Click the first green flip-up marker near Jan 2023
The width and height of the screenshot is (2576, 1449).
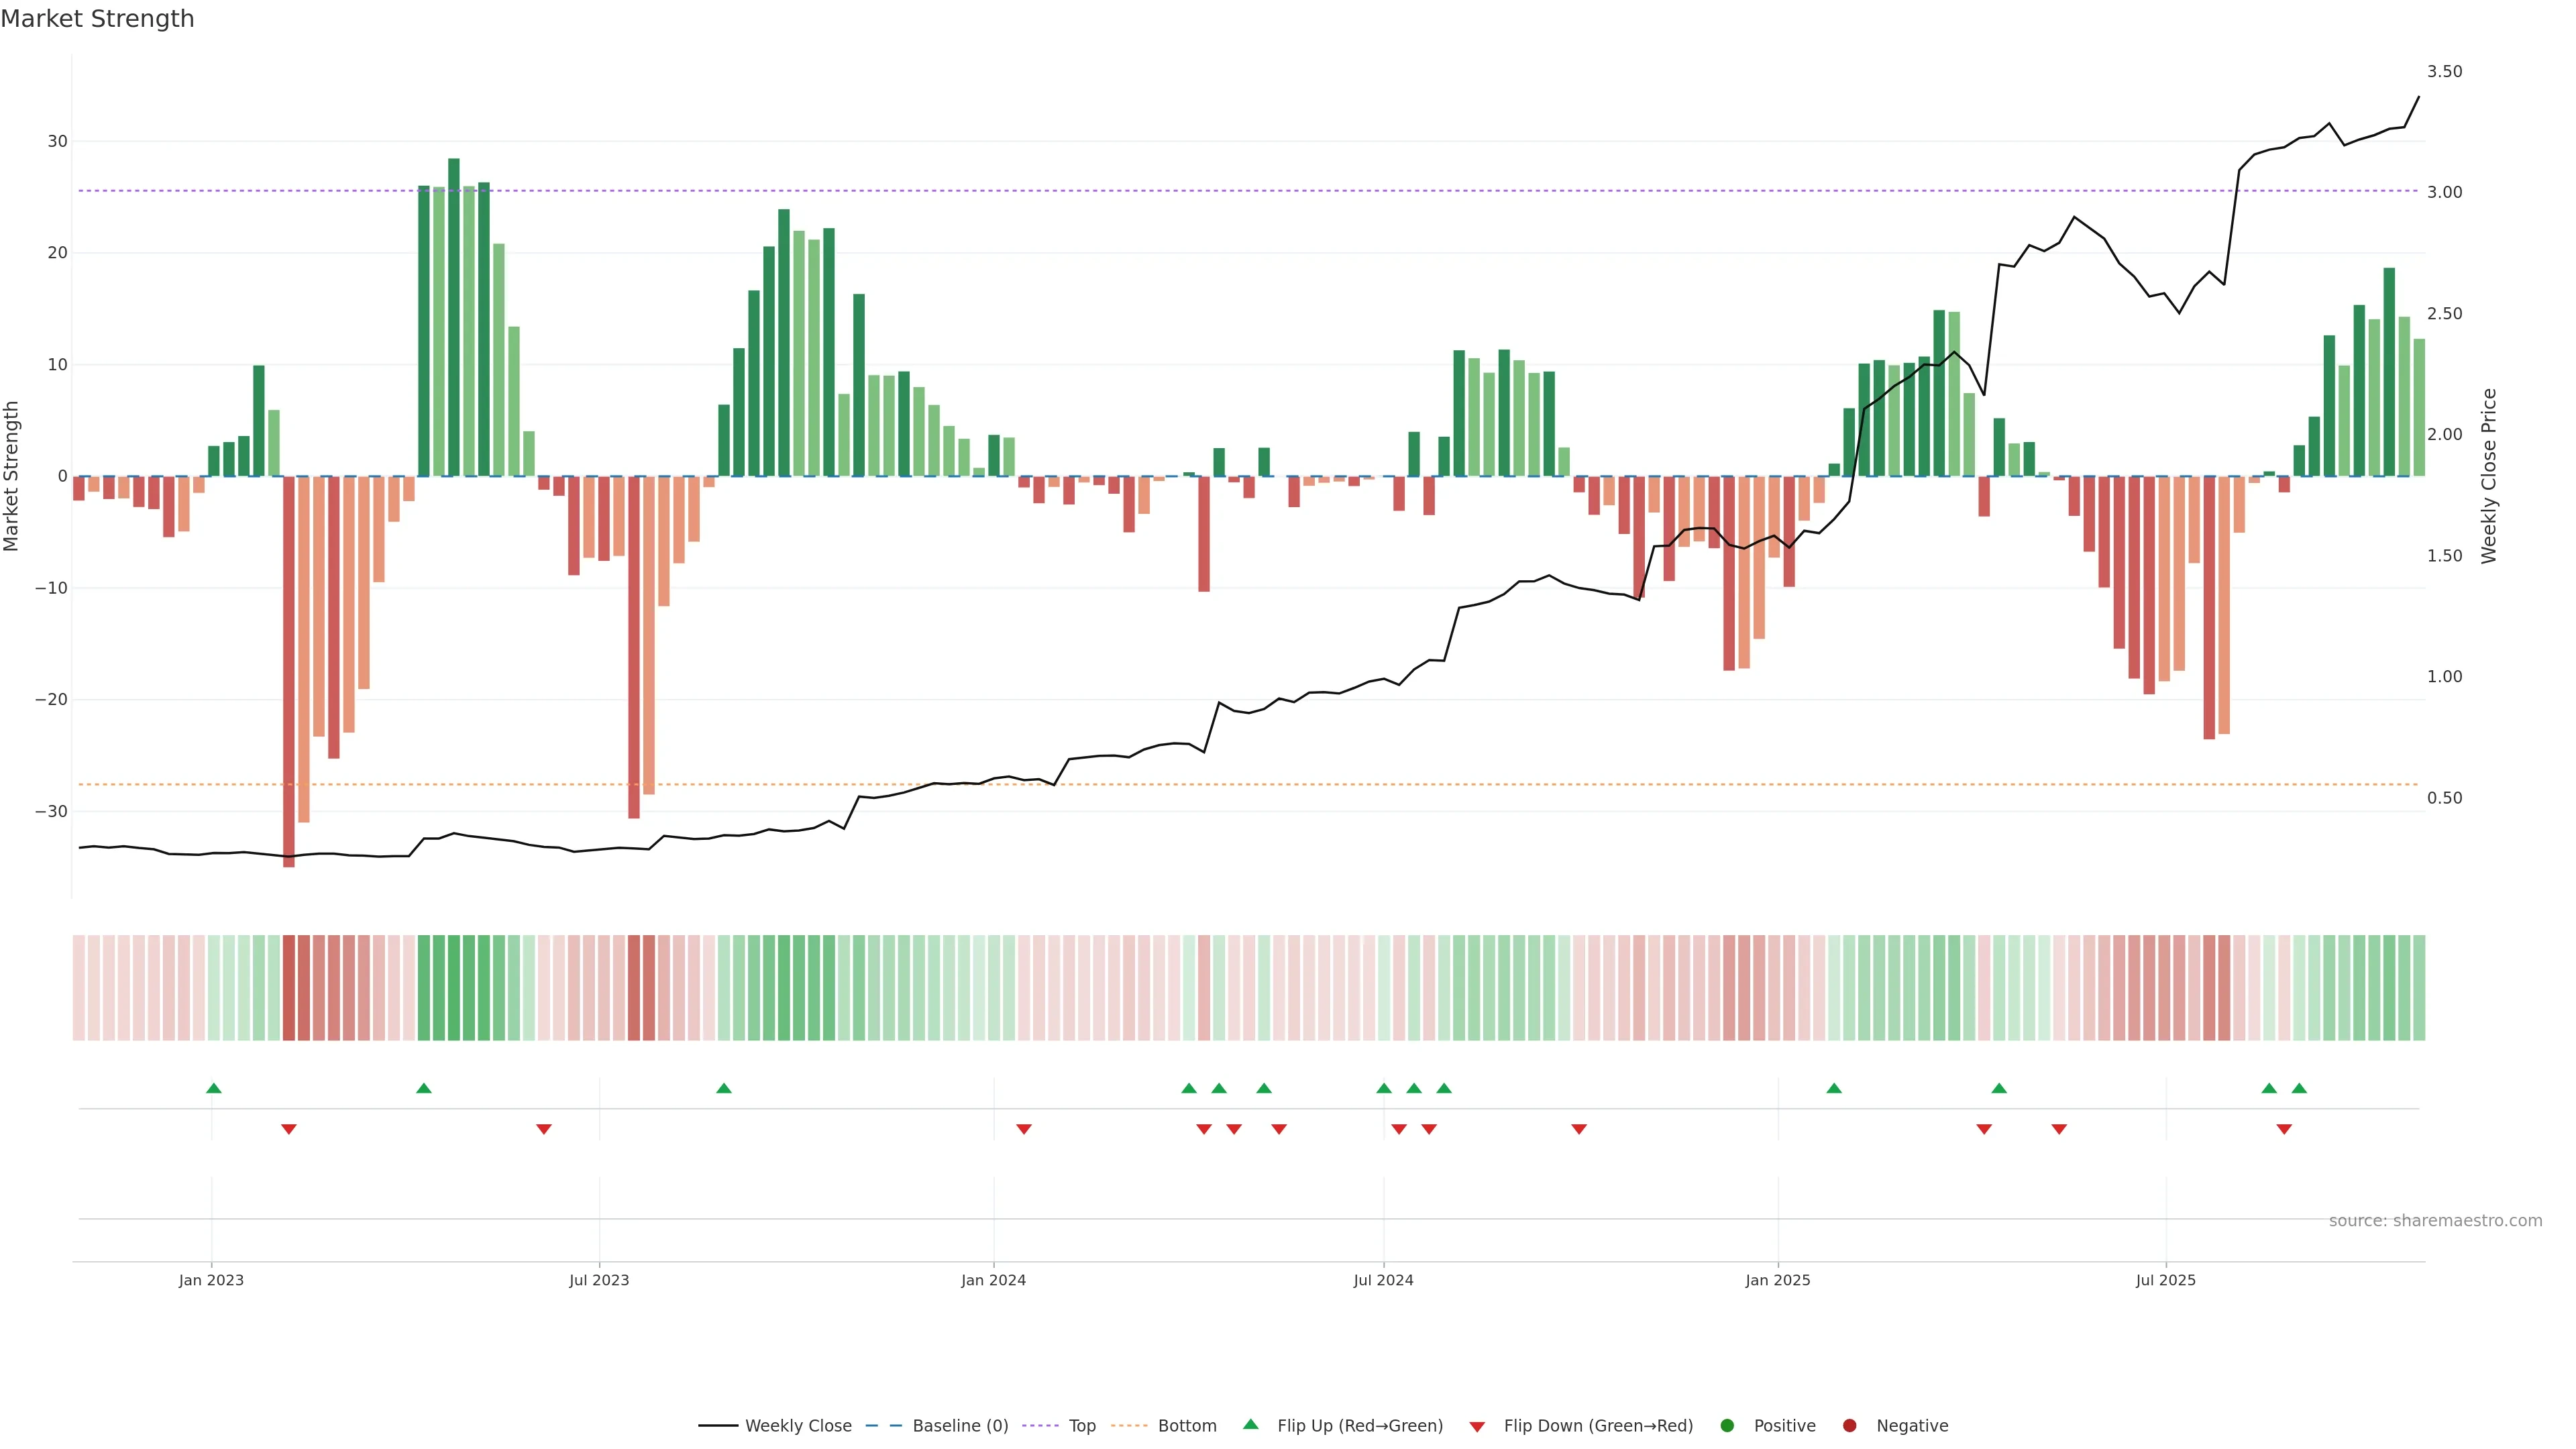[x=214, y=1088]
